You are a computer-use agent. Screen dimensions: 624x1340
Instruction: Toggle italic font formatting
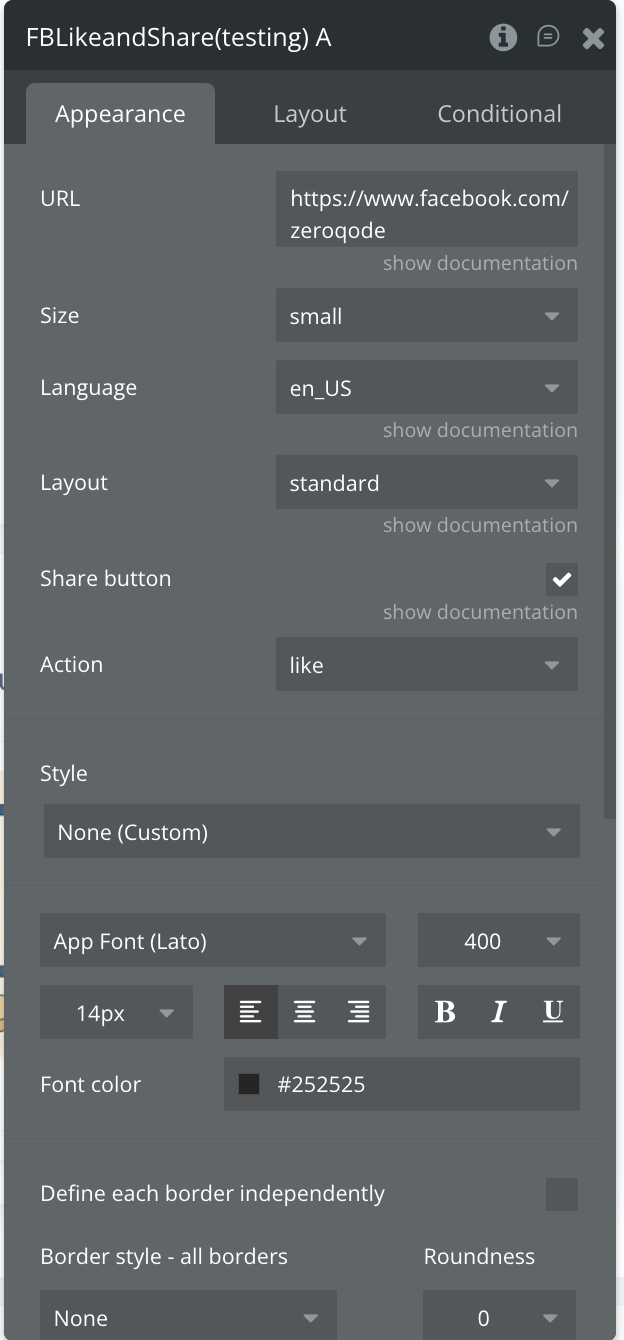pos(499,1012)
